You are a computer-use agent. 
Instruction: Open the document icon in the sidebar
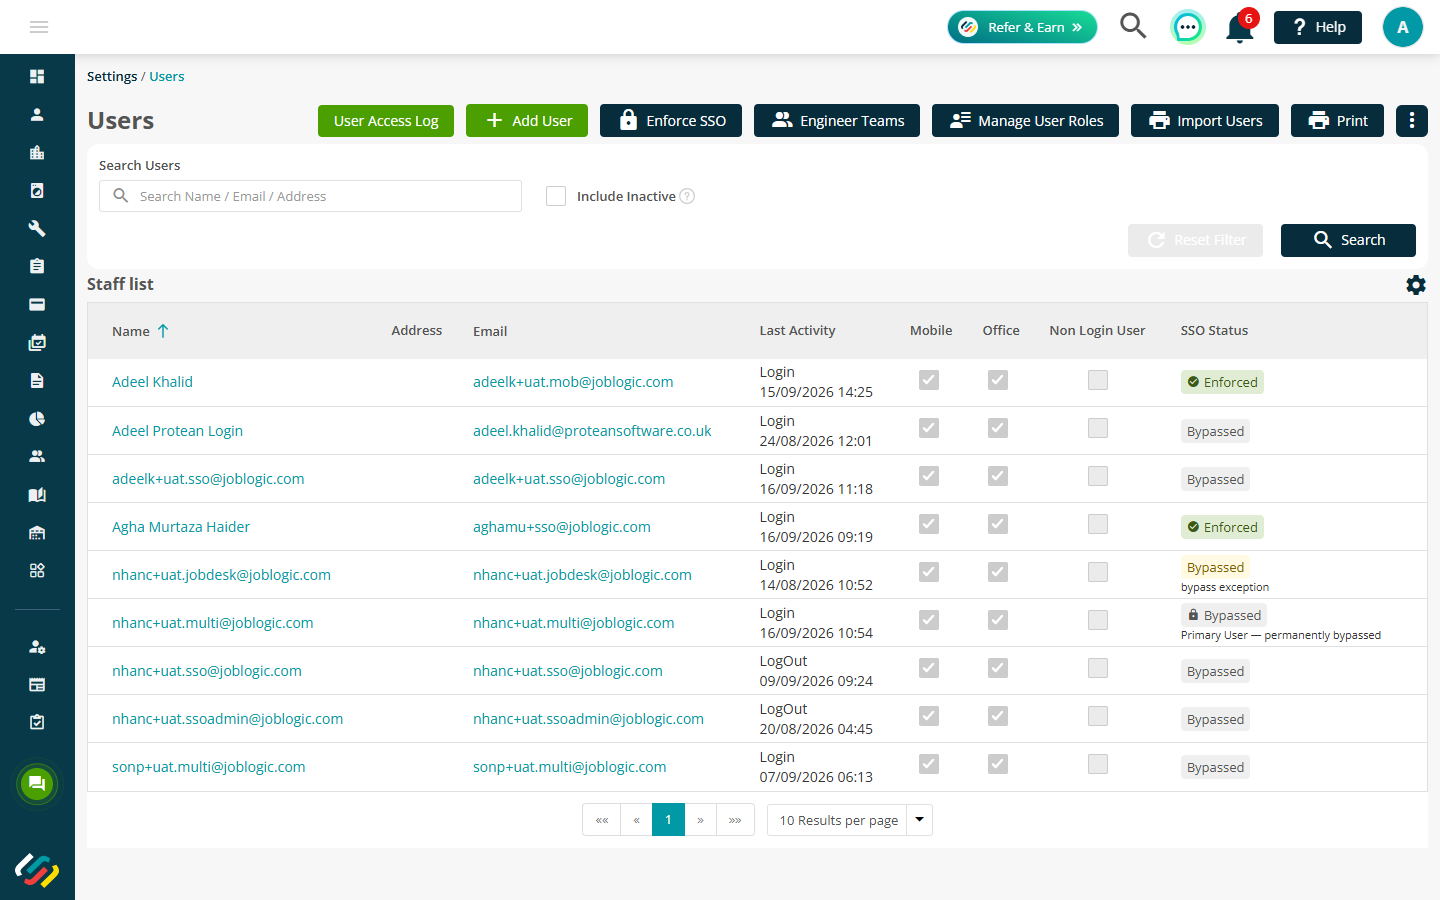tap(37, 380)
